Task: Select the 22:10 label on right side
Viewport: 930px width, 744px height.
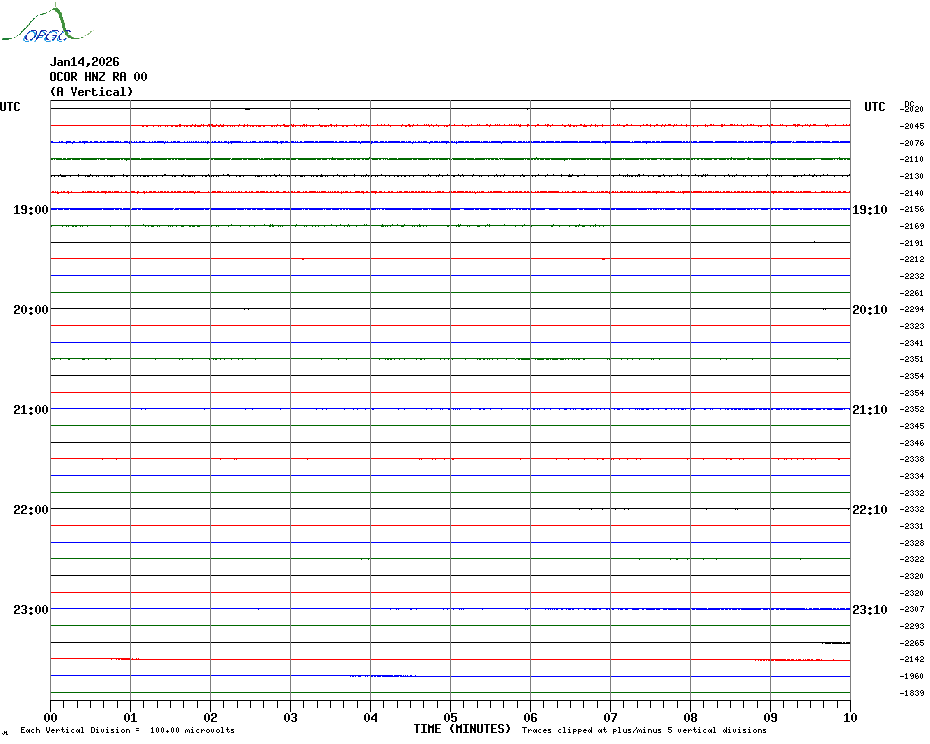Action: pyautogui.click(x=868, y=510)
